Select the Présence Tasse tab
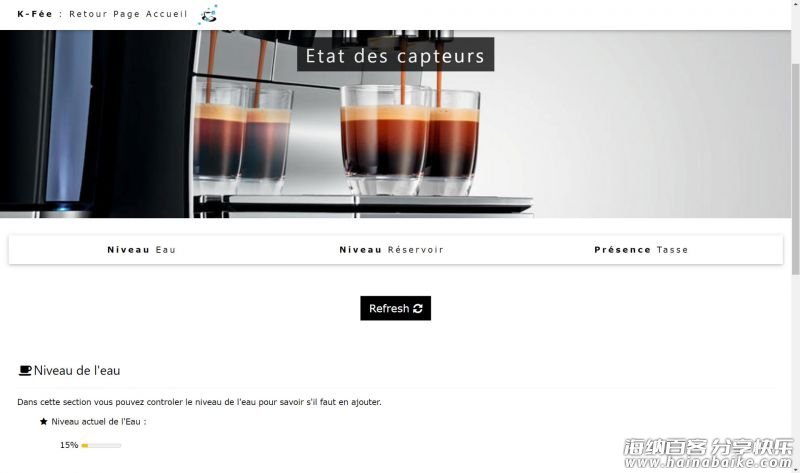This screenshot has height=473, width=800. pyautogui.click(x=641, y=250)
